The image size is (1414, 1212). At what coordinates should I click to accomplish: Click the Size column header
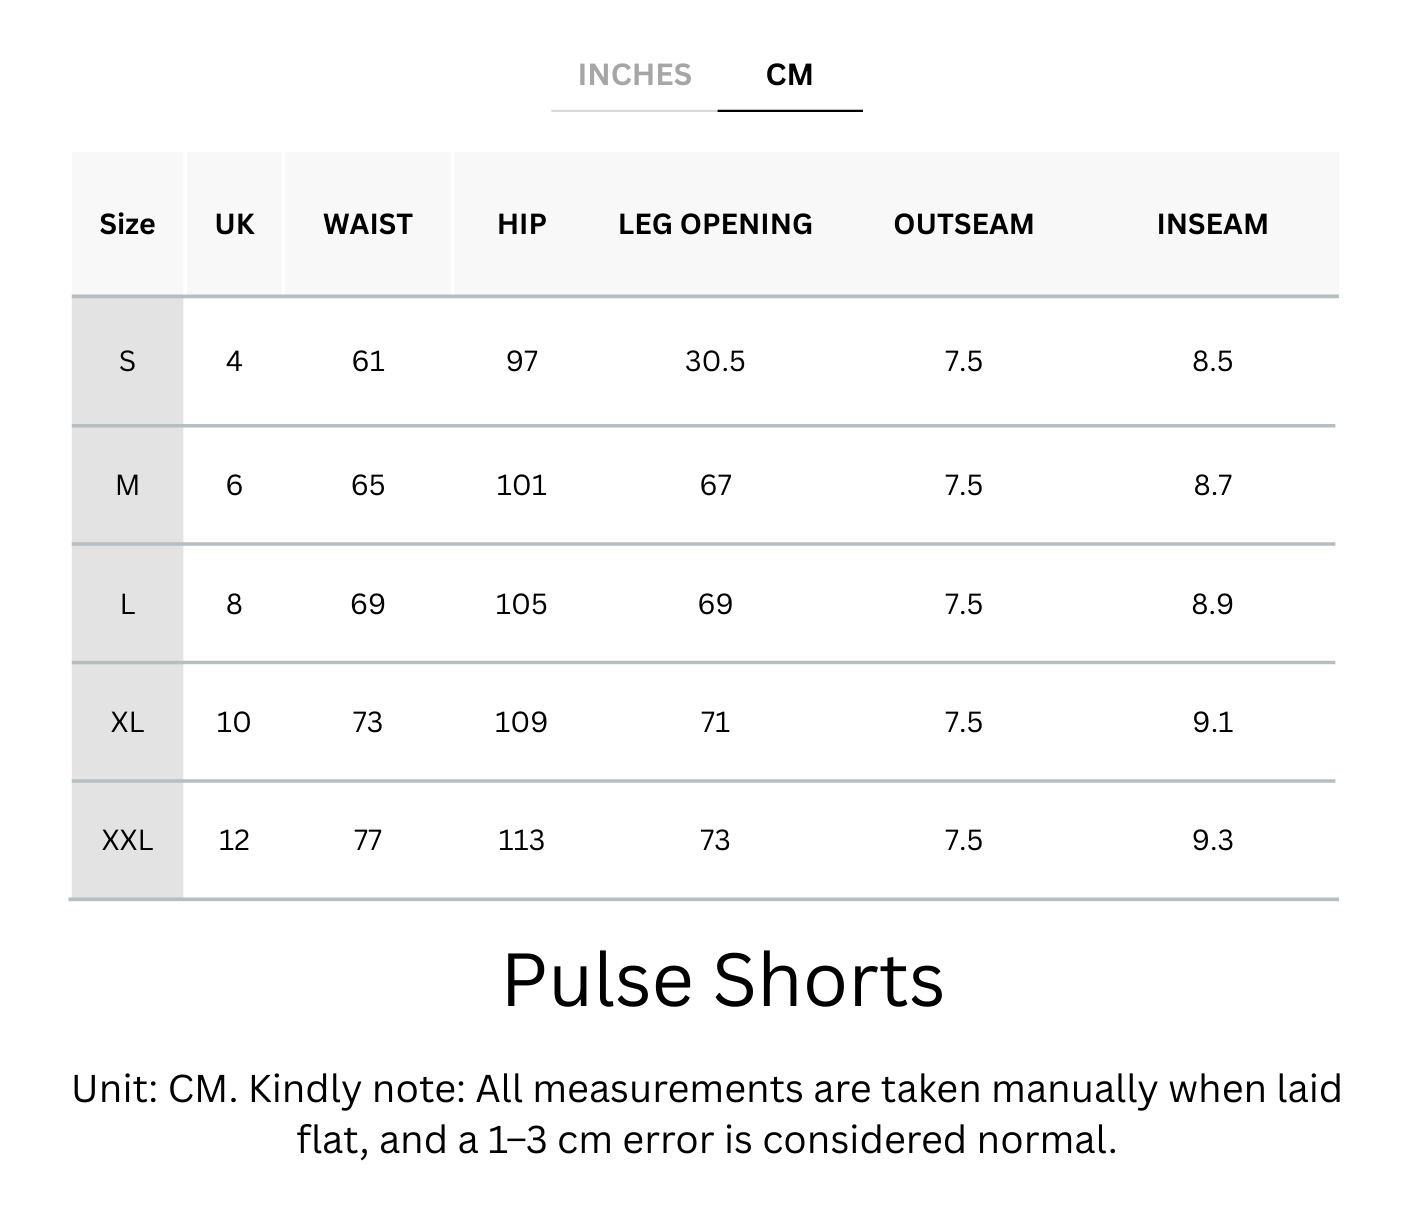[x=127, y=224]
